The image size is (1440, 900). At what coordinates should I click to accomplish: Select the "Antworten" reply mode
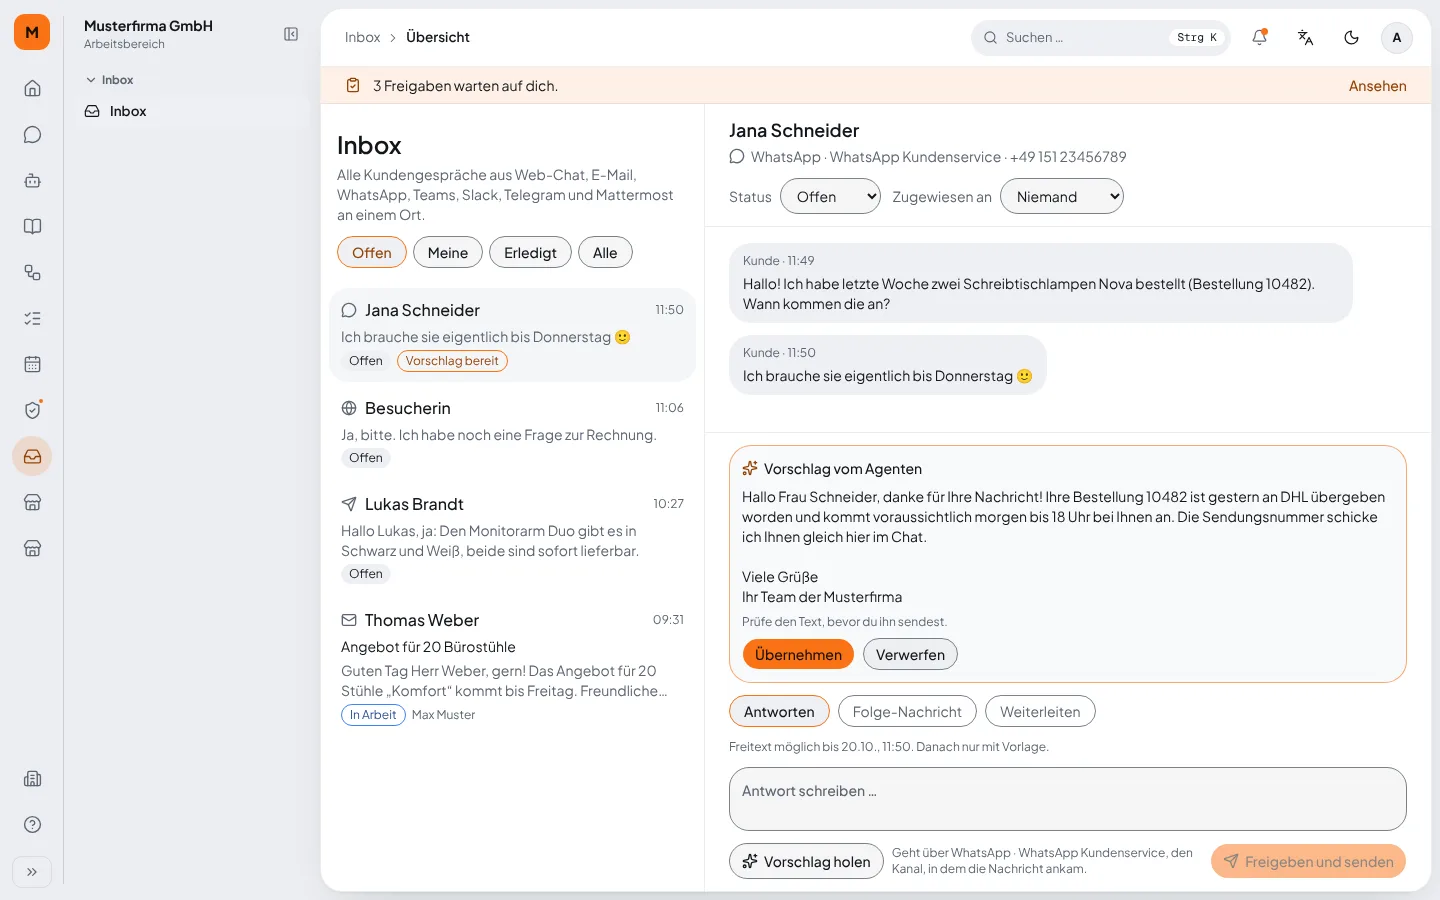click(x=779, y=712)
